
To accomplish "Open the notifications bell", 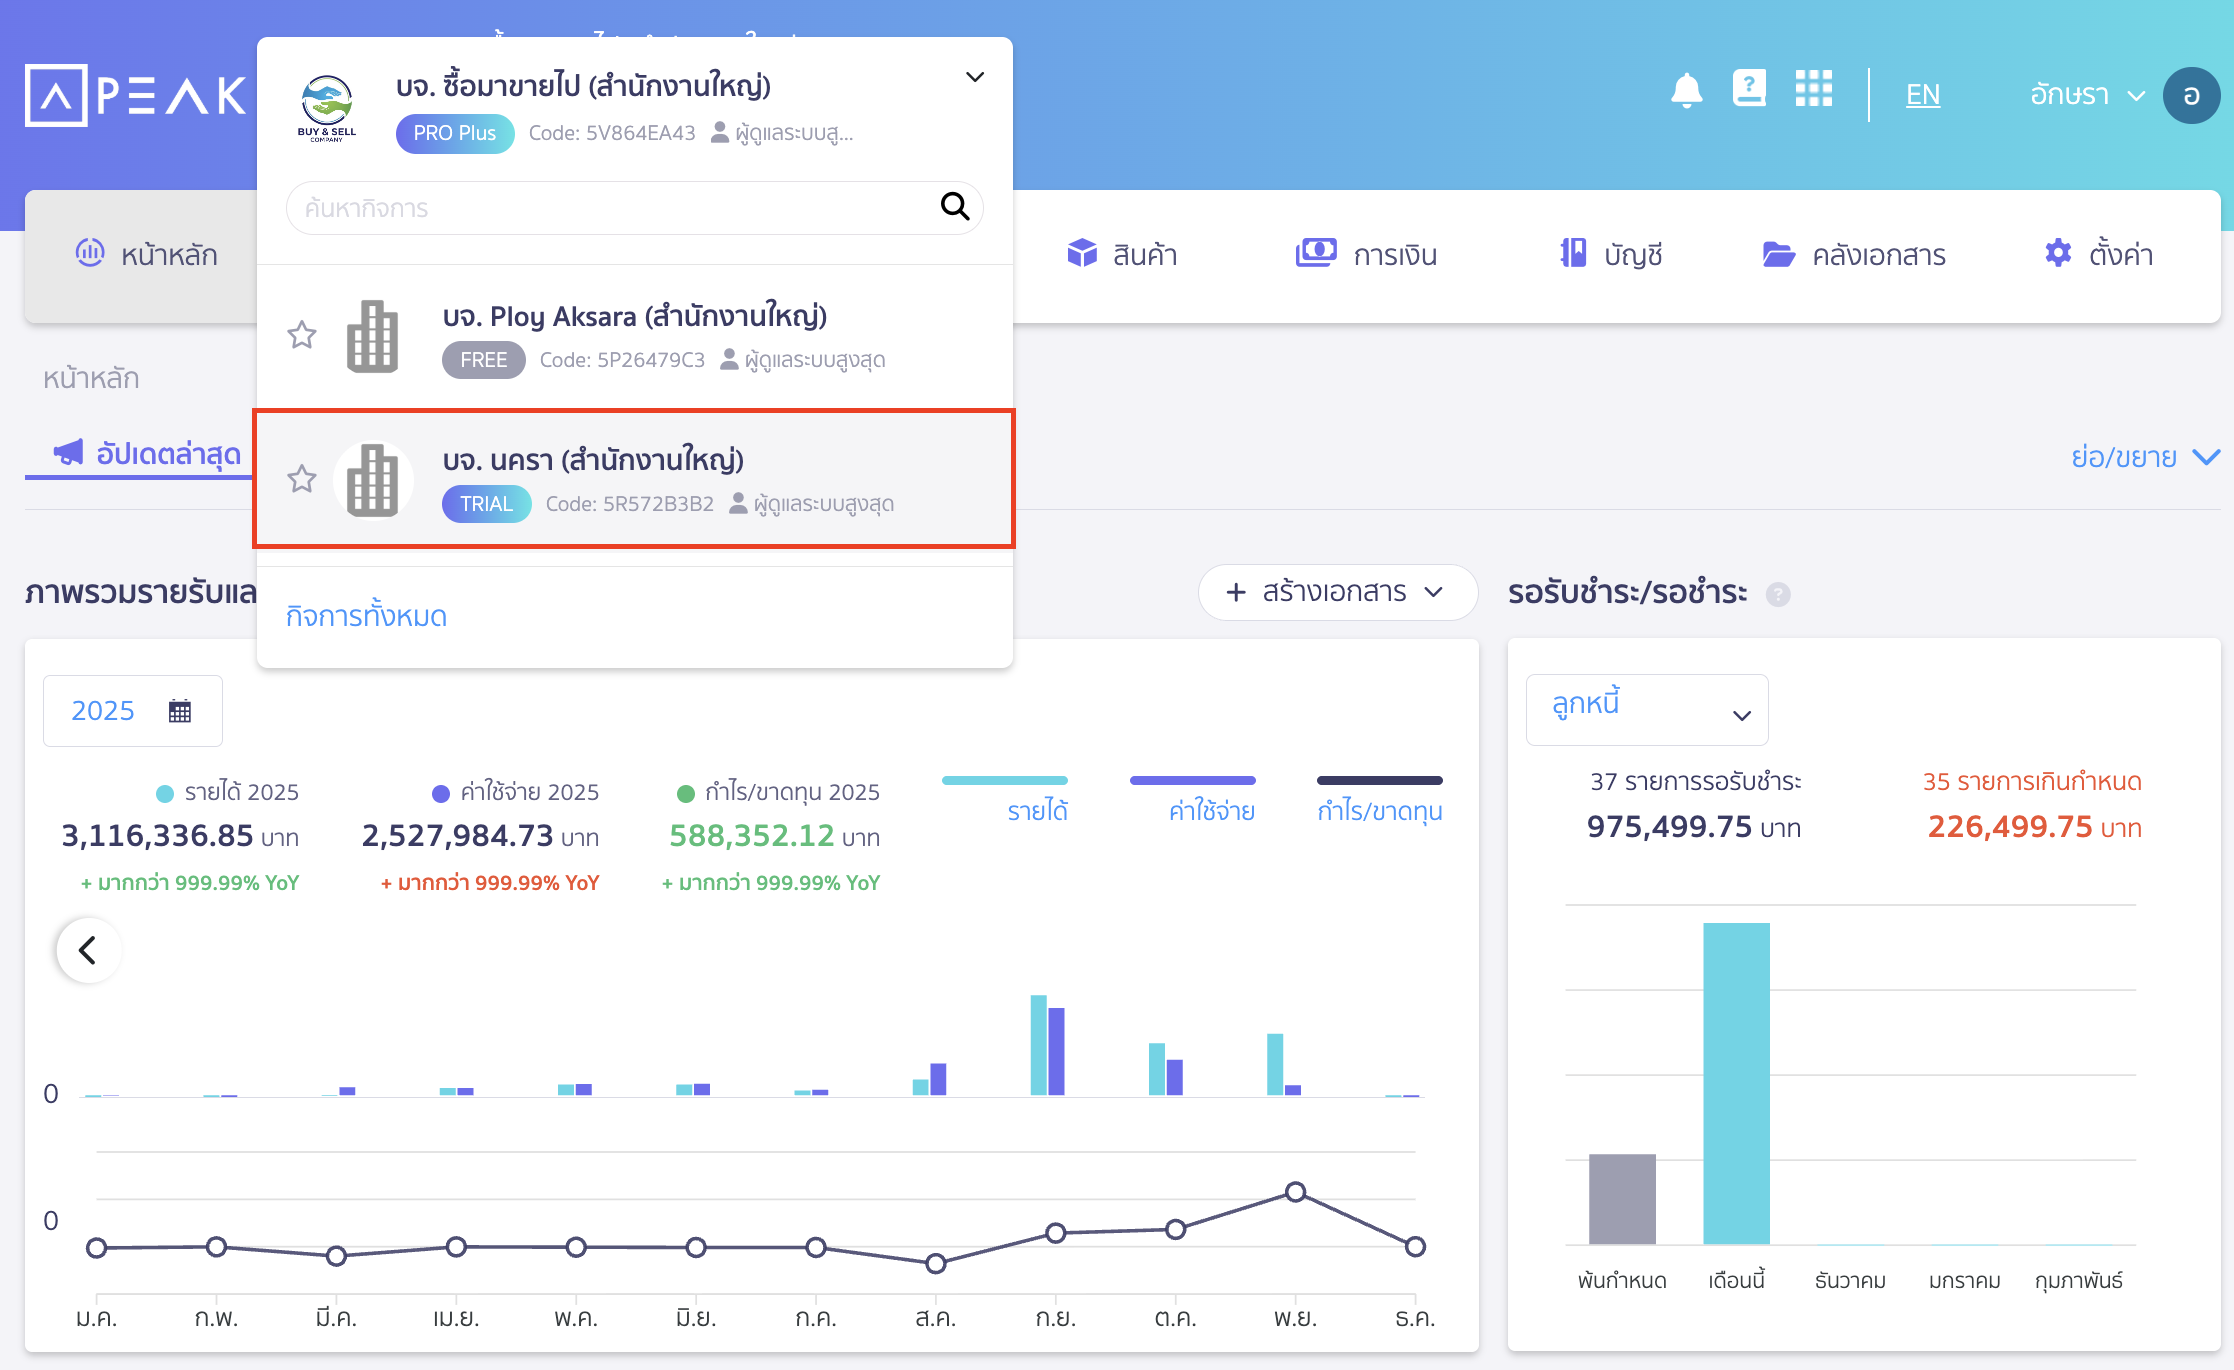I will (1687, 89).
